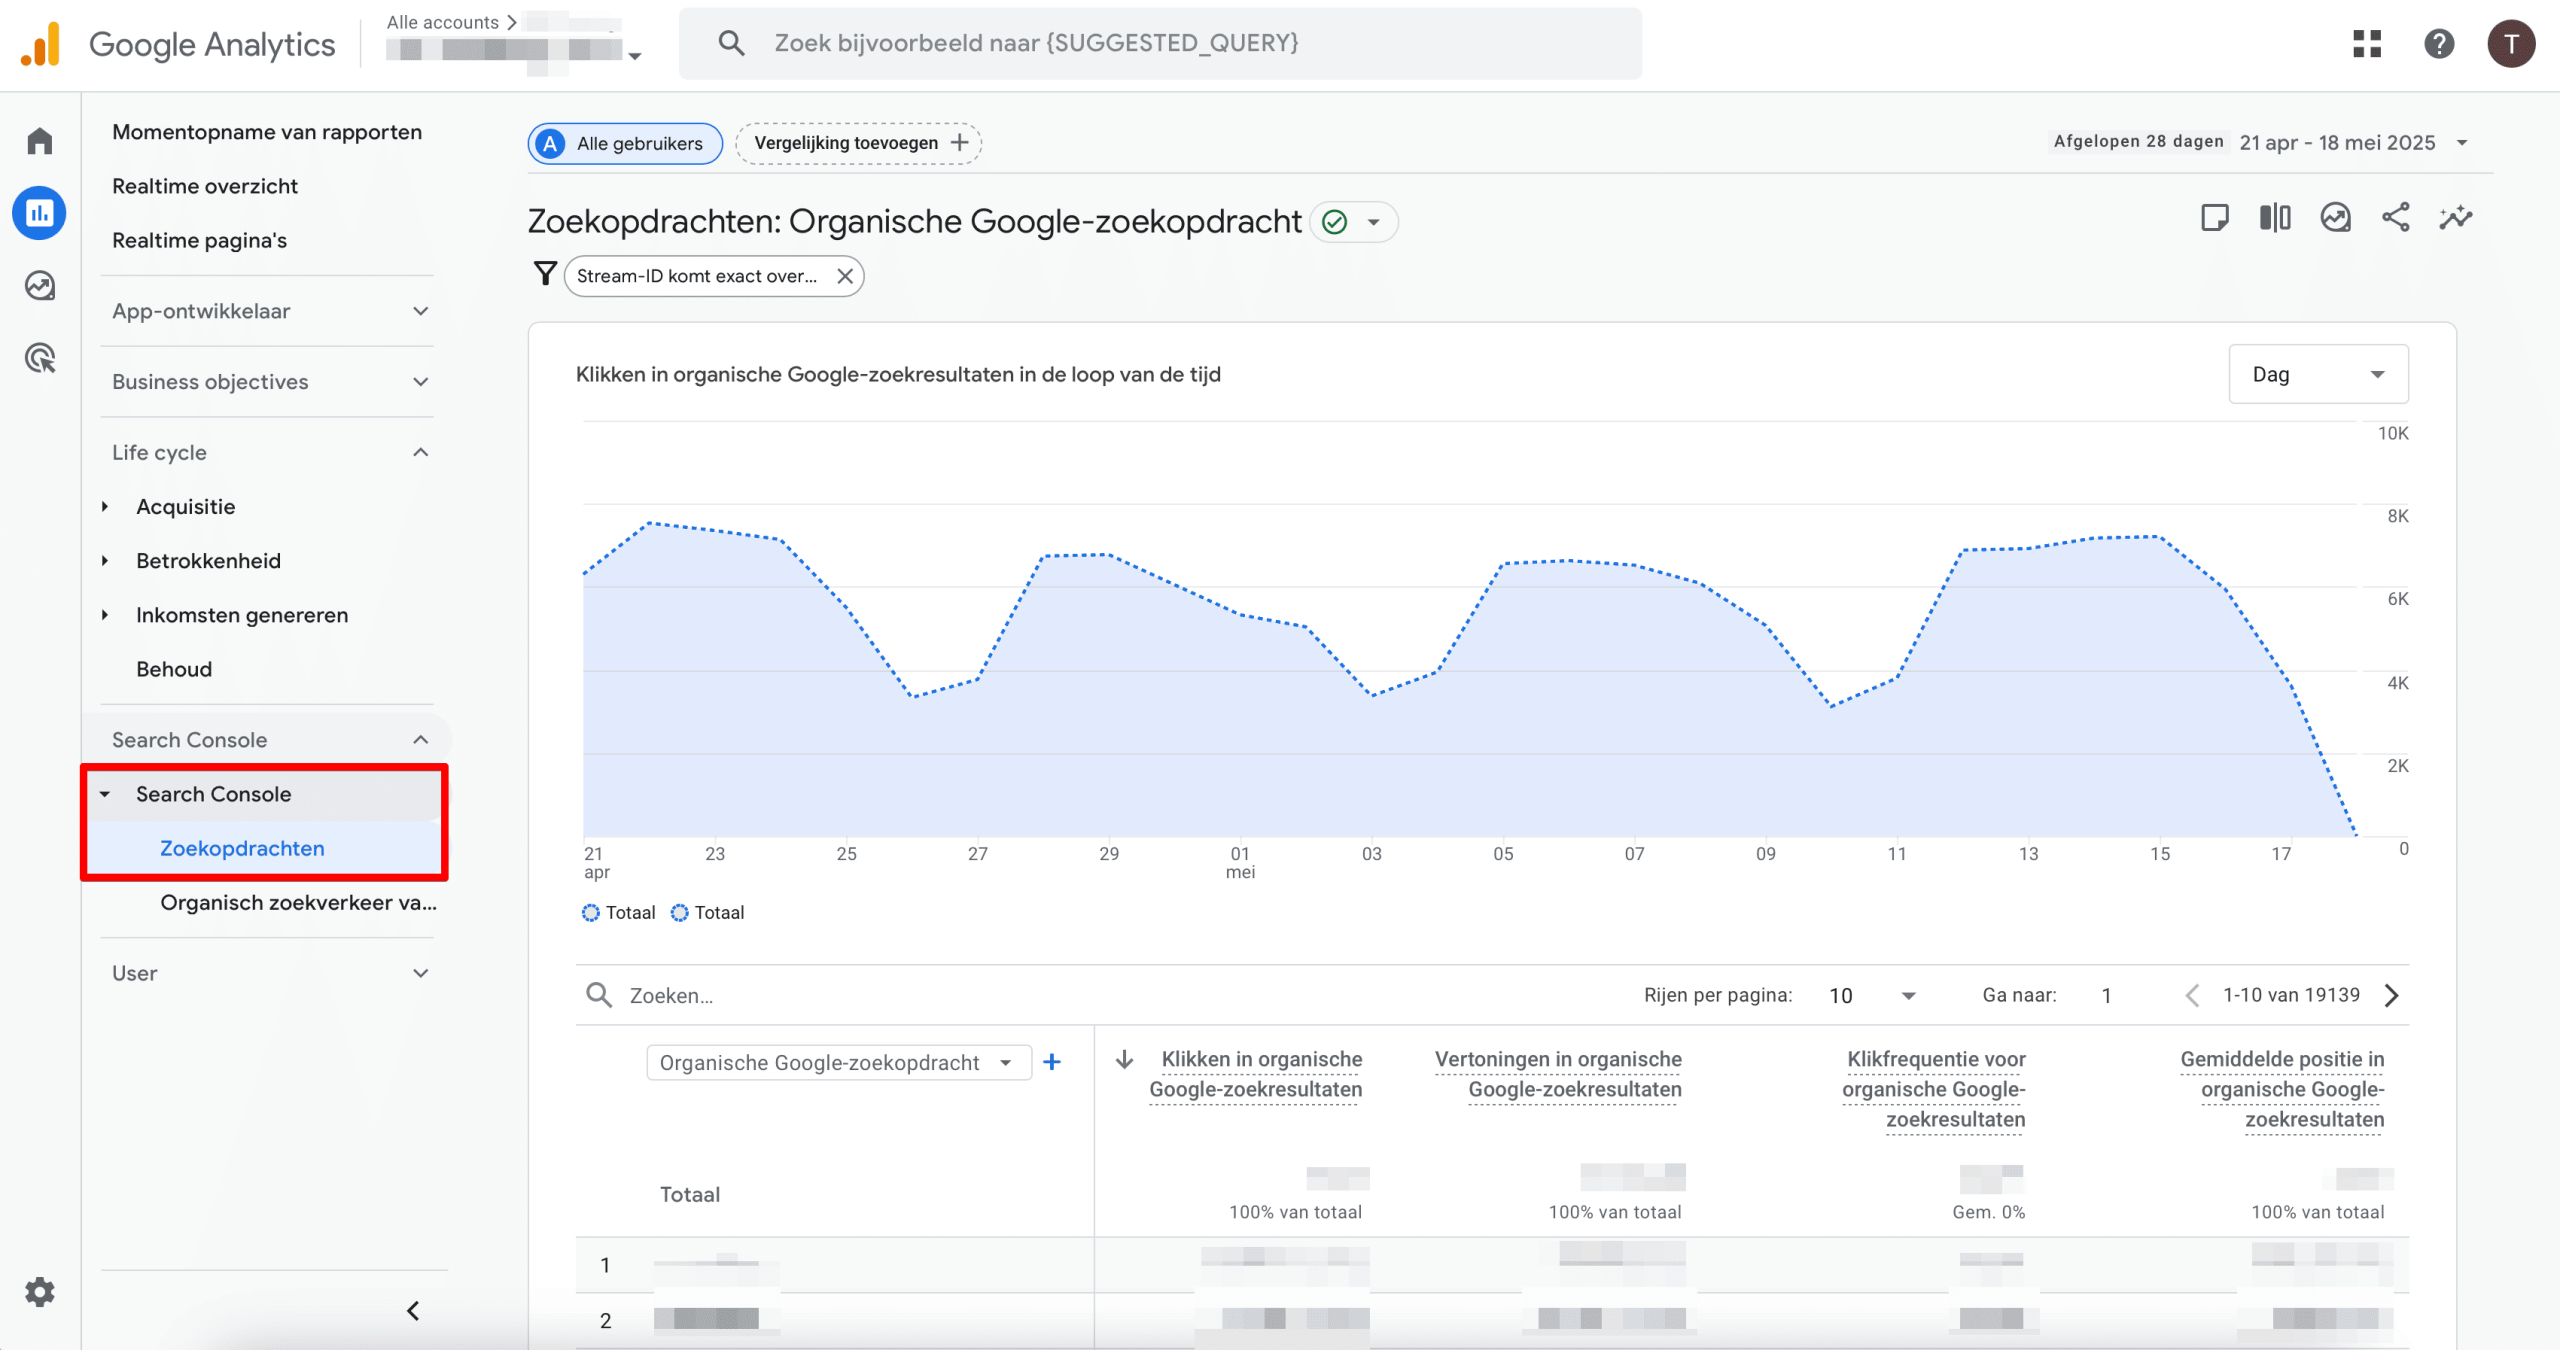Click Vergelijking toevoegen button

(858, 143)
